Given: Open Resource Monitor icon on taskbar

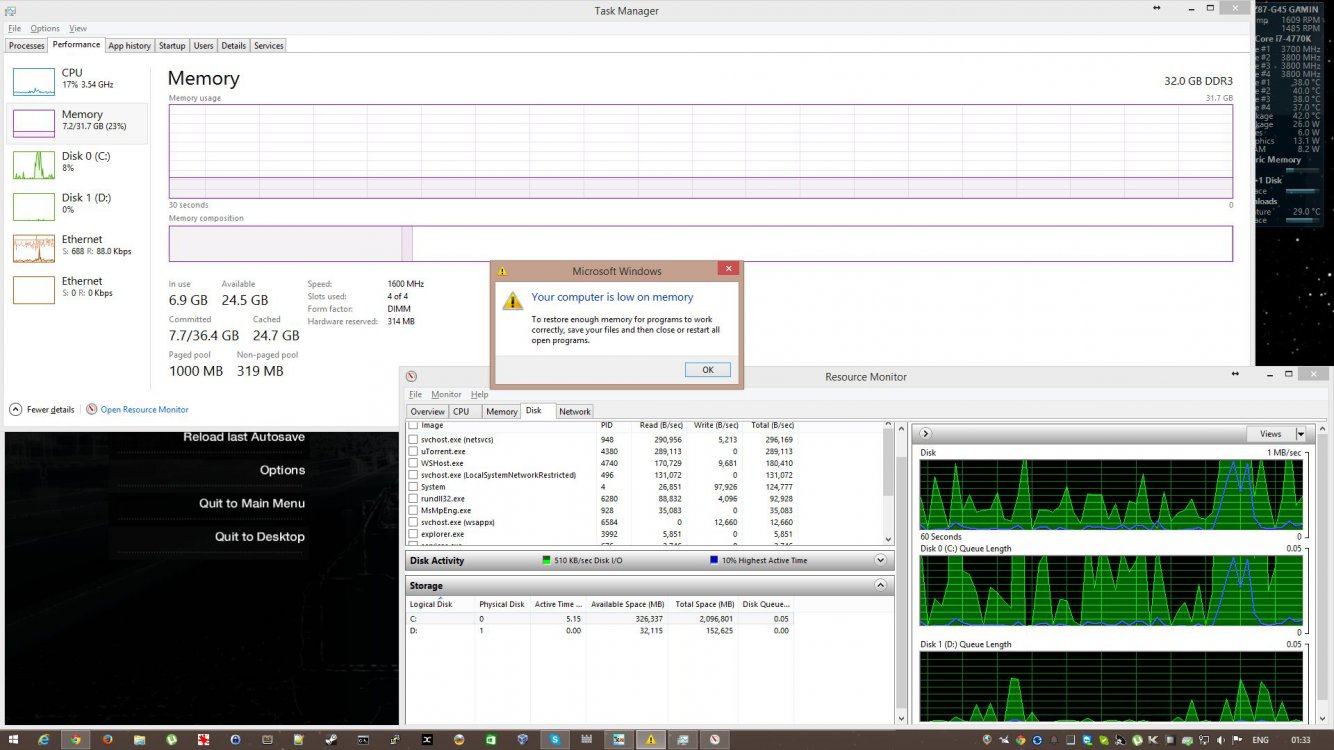Looking at the screenshot, I should pos(714,740).
